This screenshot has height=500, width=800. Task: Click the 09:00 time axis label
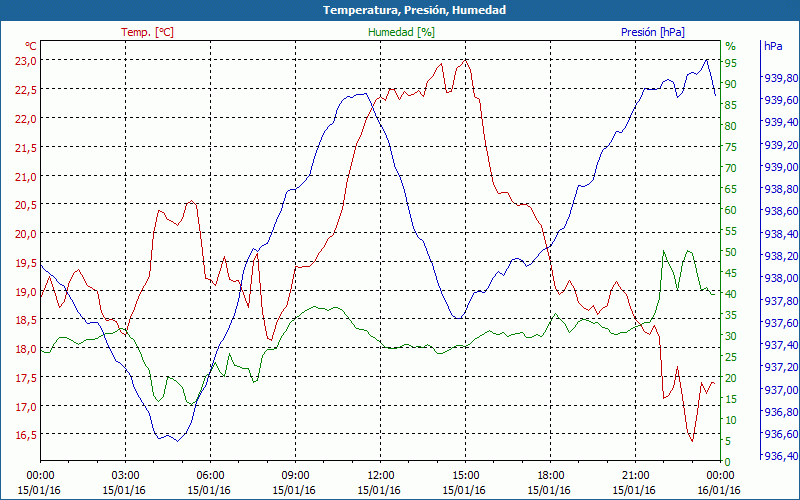pyautogui.click(x=294, y=476)
